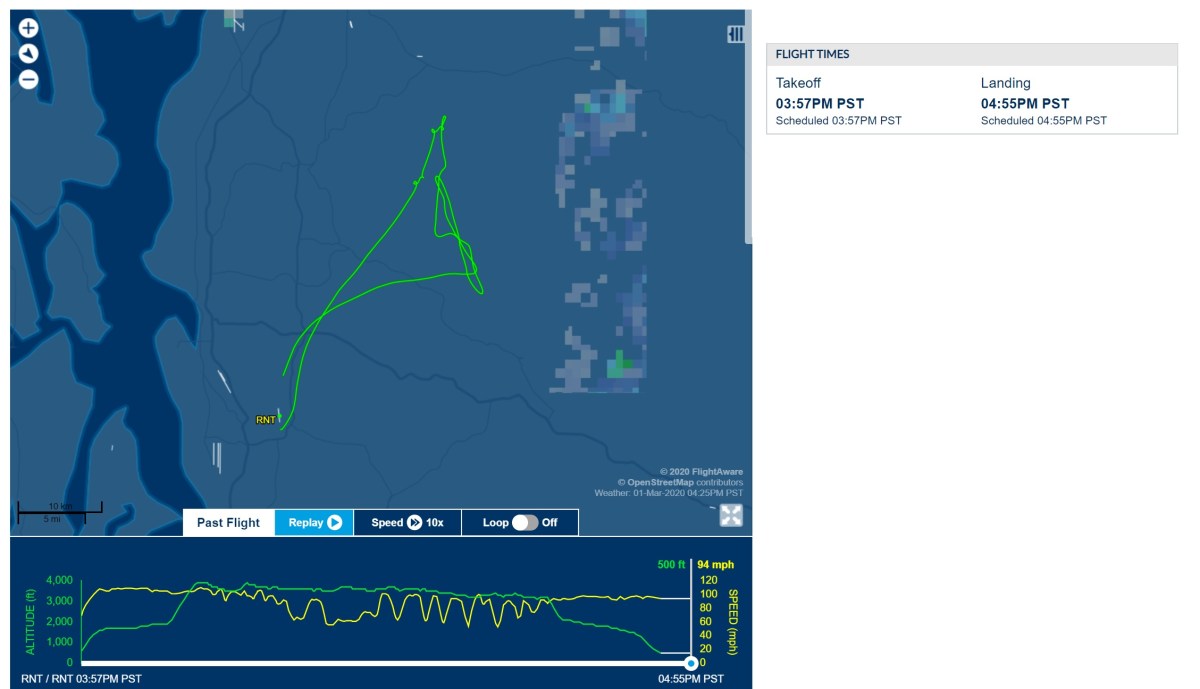Expand map to fullscreen view

pos(732,515)
